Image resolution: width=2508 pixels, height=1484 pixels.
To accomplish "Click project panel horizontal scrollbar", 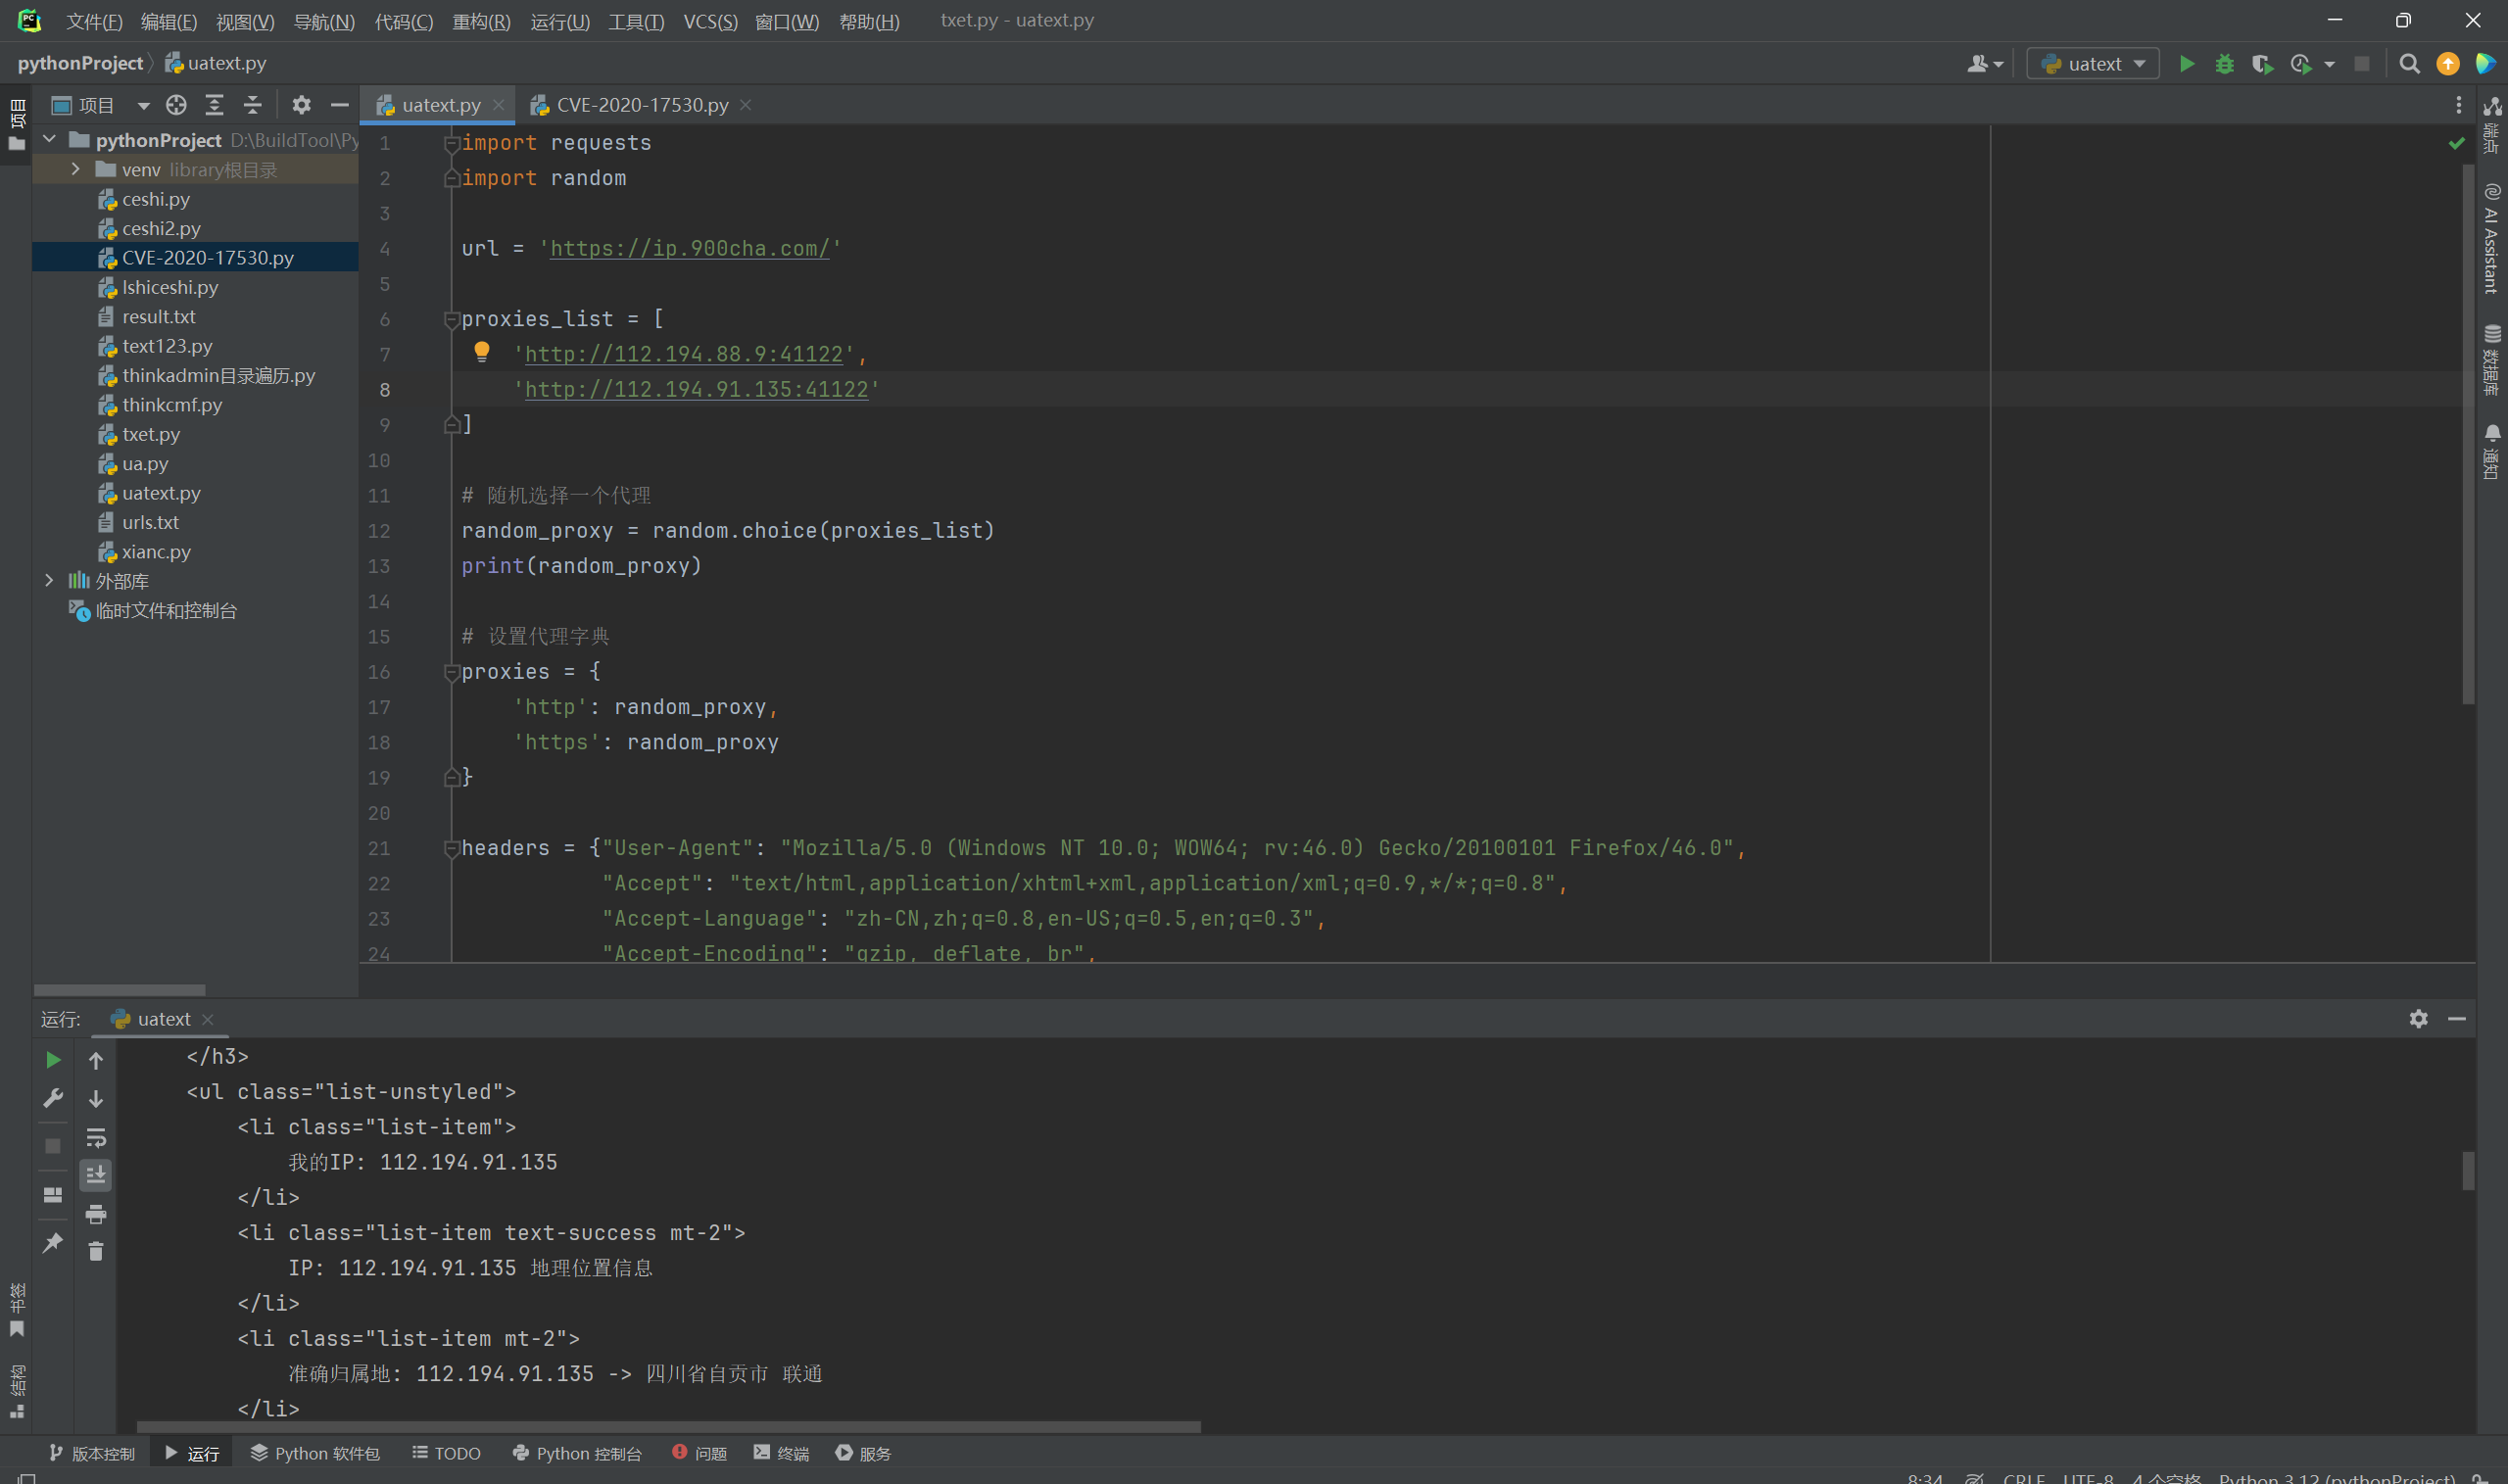I will [119, 990].
